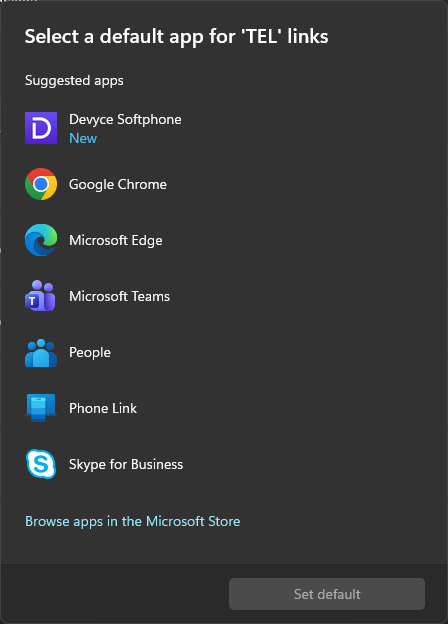
Task: Choose the Phone Link text label
Action: [x=103, y=408]
